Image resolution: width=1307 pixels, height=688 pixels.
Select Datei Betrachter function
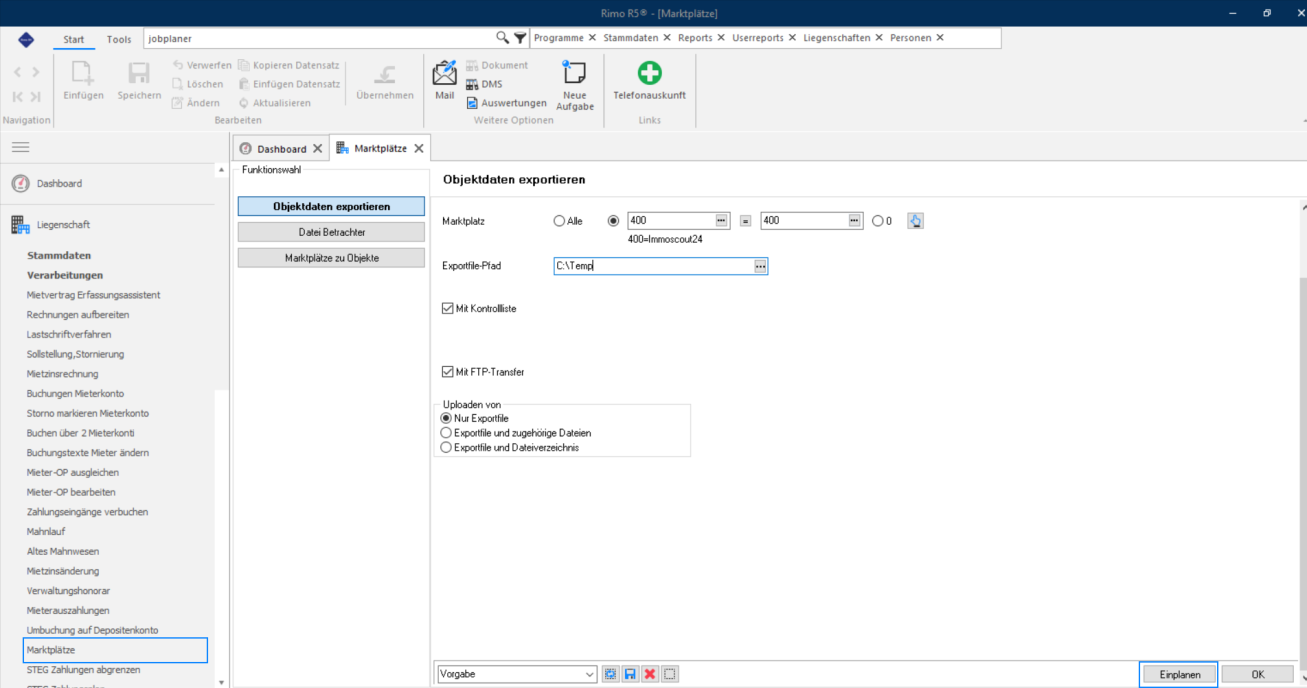(332, 232)
